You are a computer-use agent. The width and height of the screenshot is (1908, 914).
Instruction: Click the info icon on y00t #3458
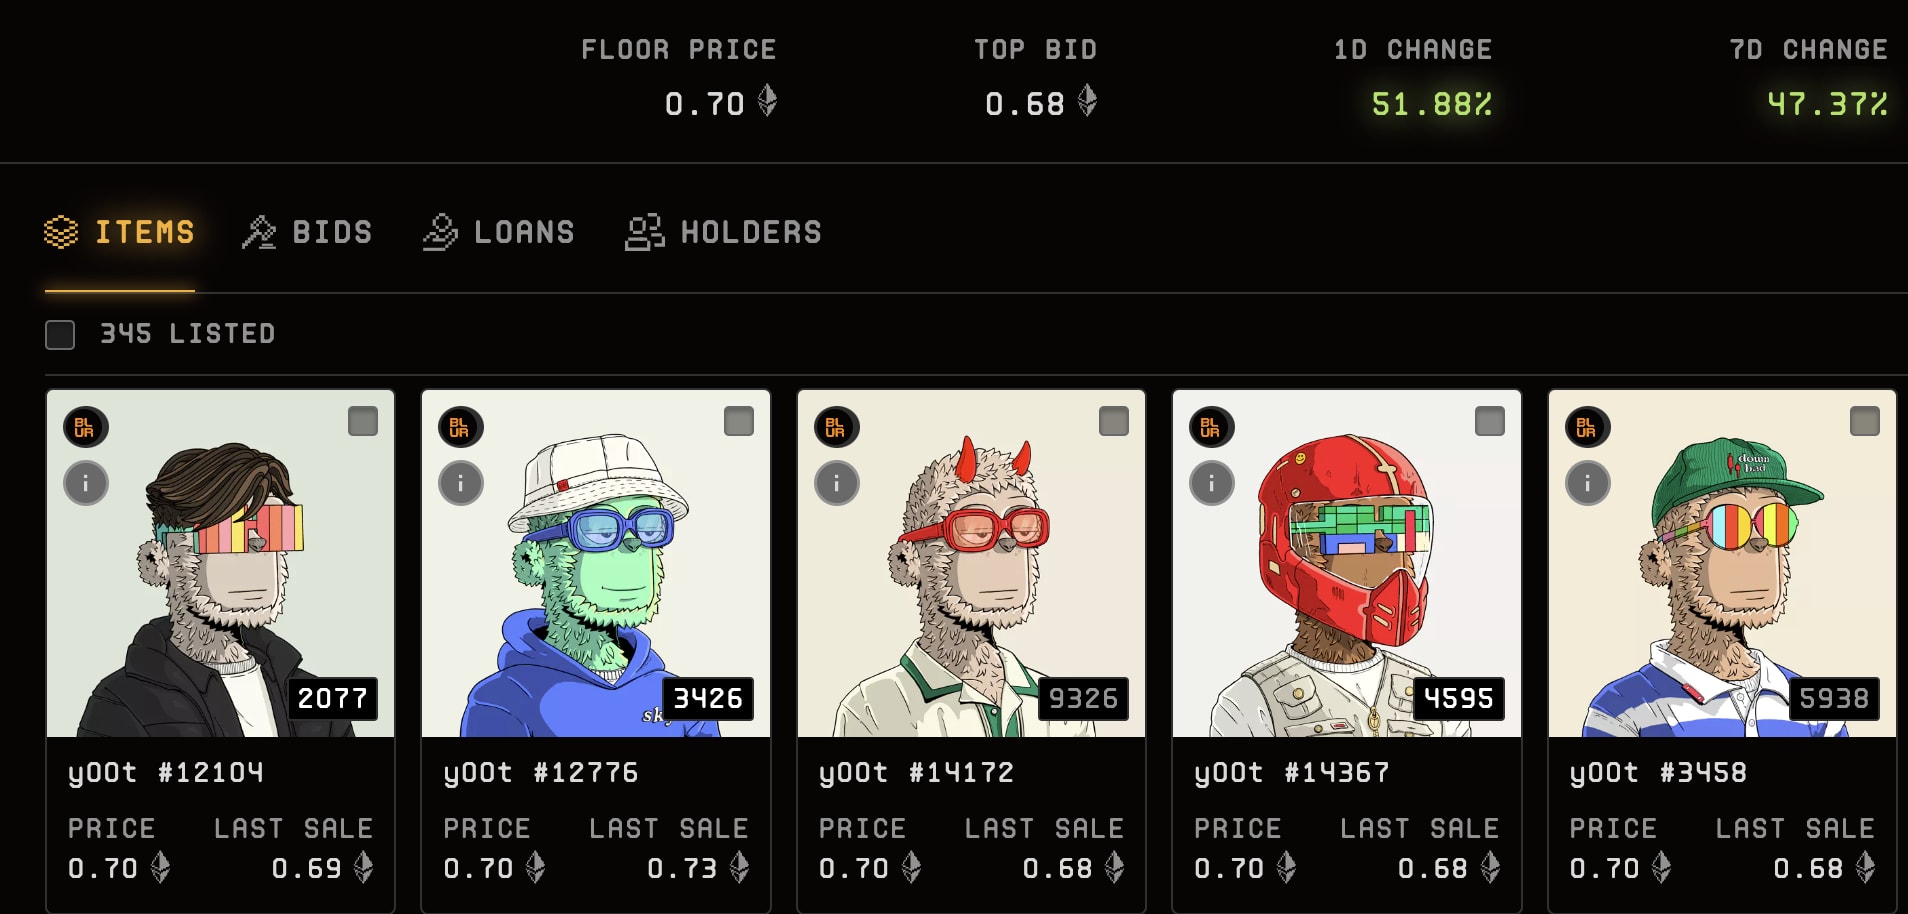[x=1588, y=484]
